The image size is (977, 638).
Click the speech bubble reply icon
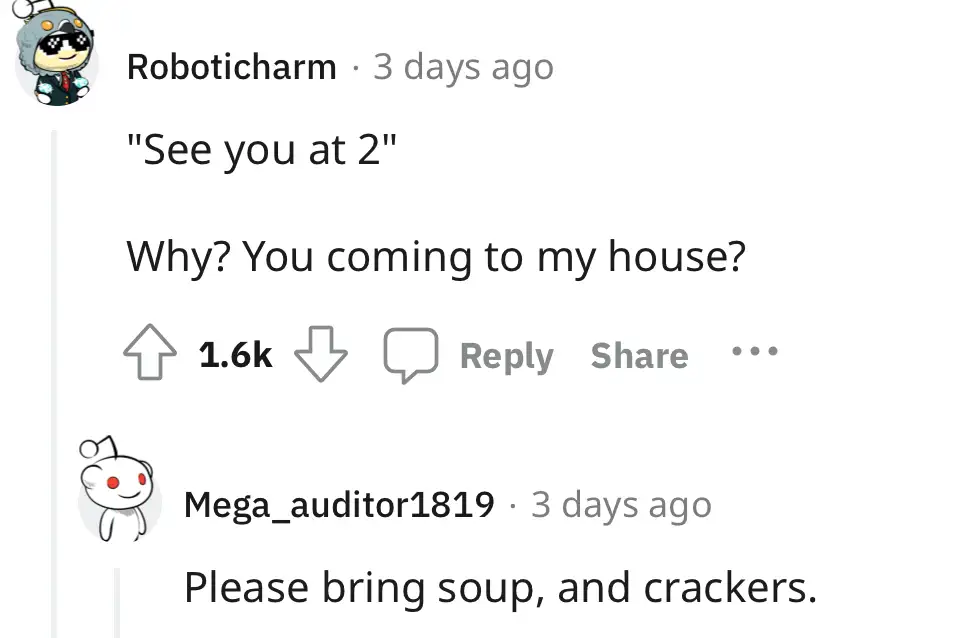pyautogui.click(x=412, y=353)
